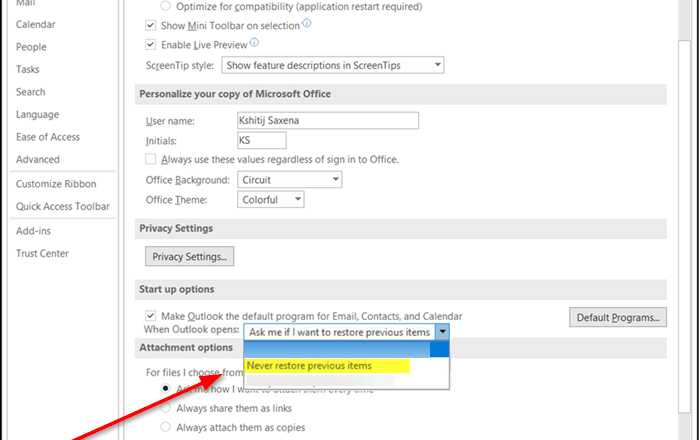The height and width of the screenshot is (440, 700).
Task: Enable Always use these values checkbox
Action: click(151, 159)
